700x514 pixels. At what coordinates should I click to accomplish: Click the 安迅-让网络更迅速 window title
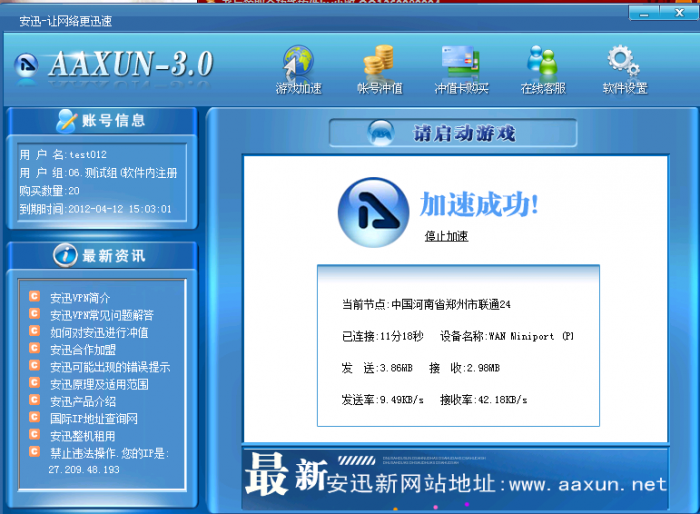click(66, 21)
